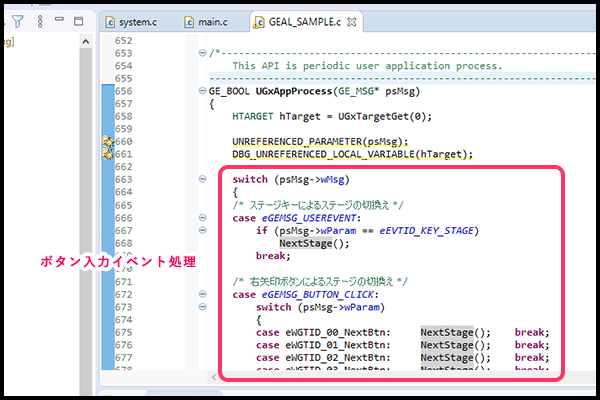
Task: Click NextStage() on the eWGTID_00_NextBtn line
Action: click(x=455, y=333)
